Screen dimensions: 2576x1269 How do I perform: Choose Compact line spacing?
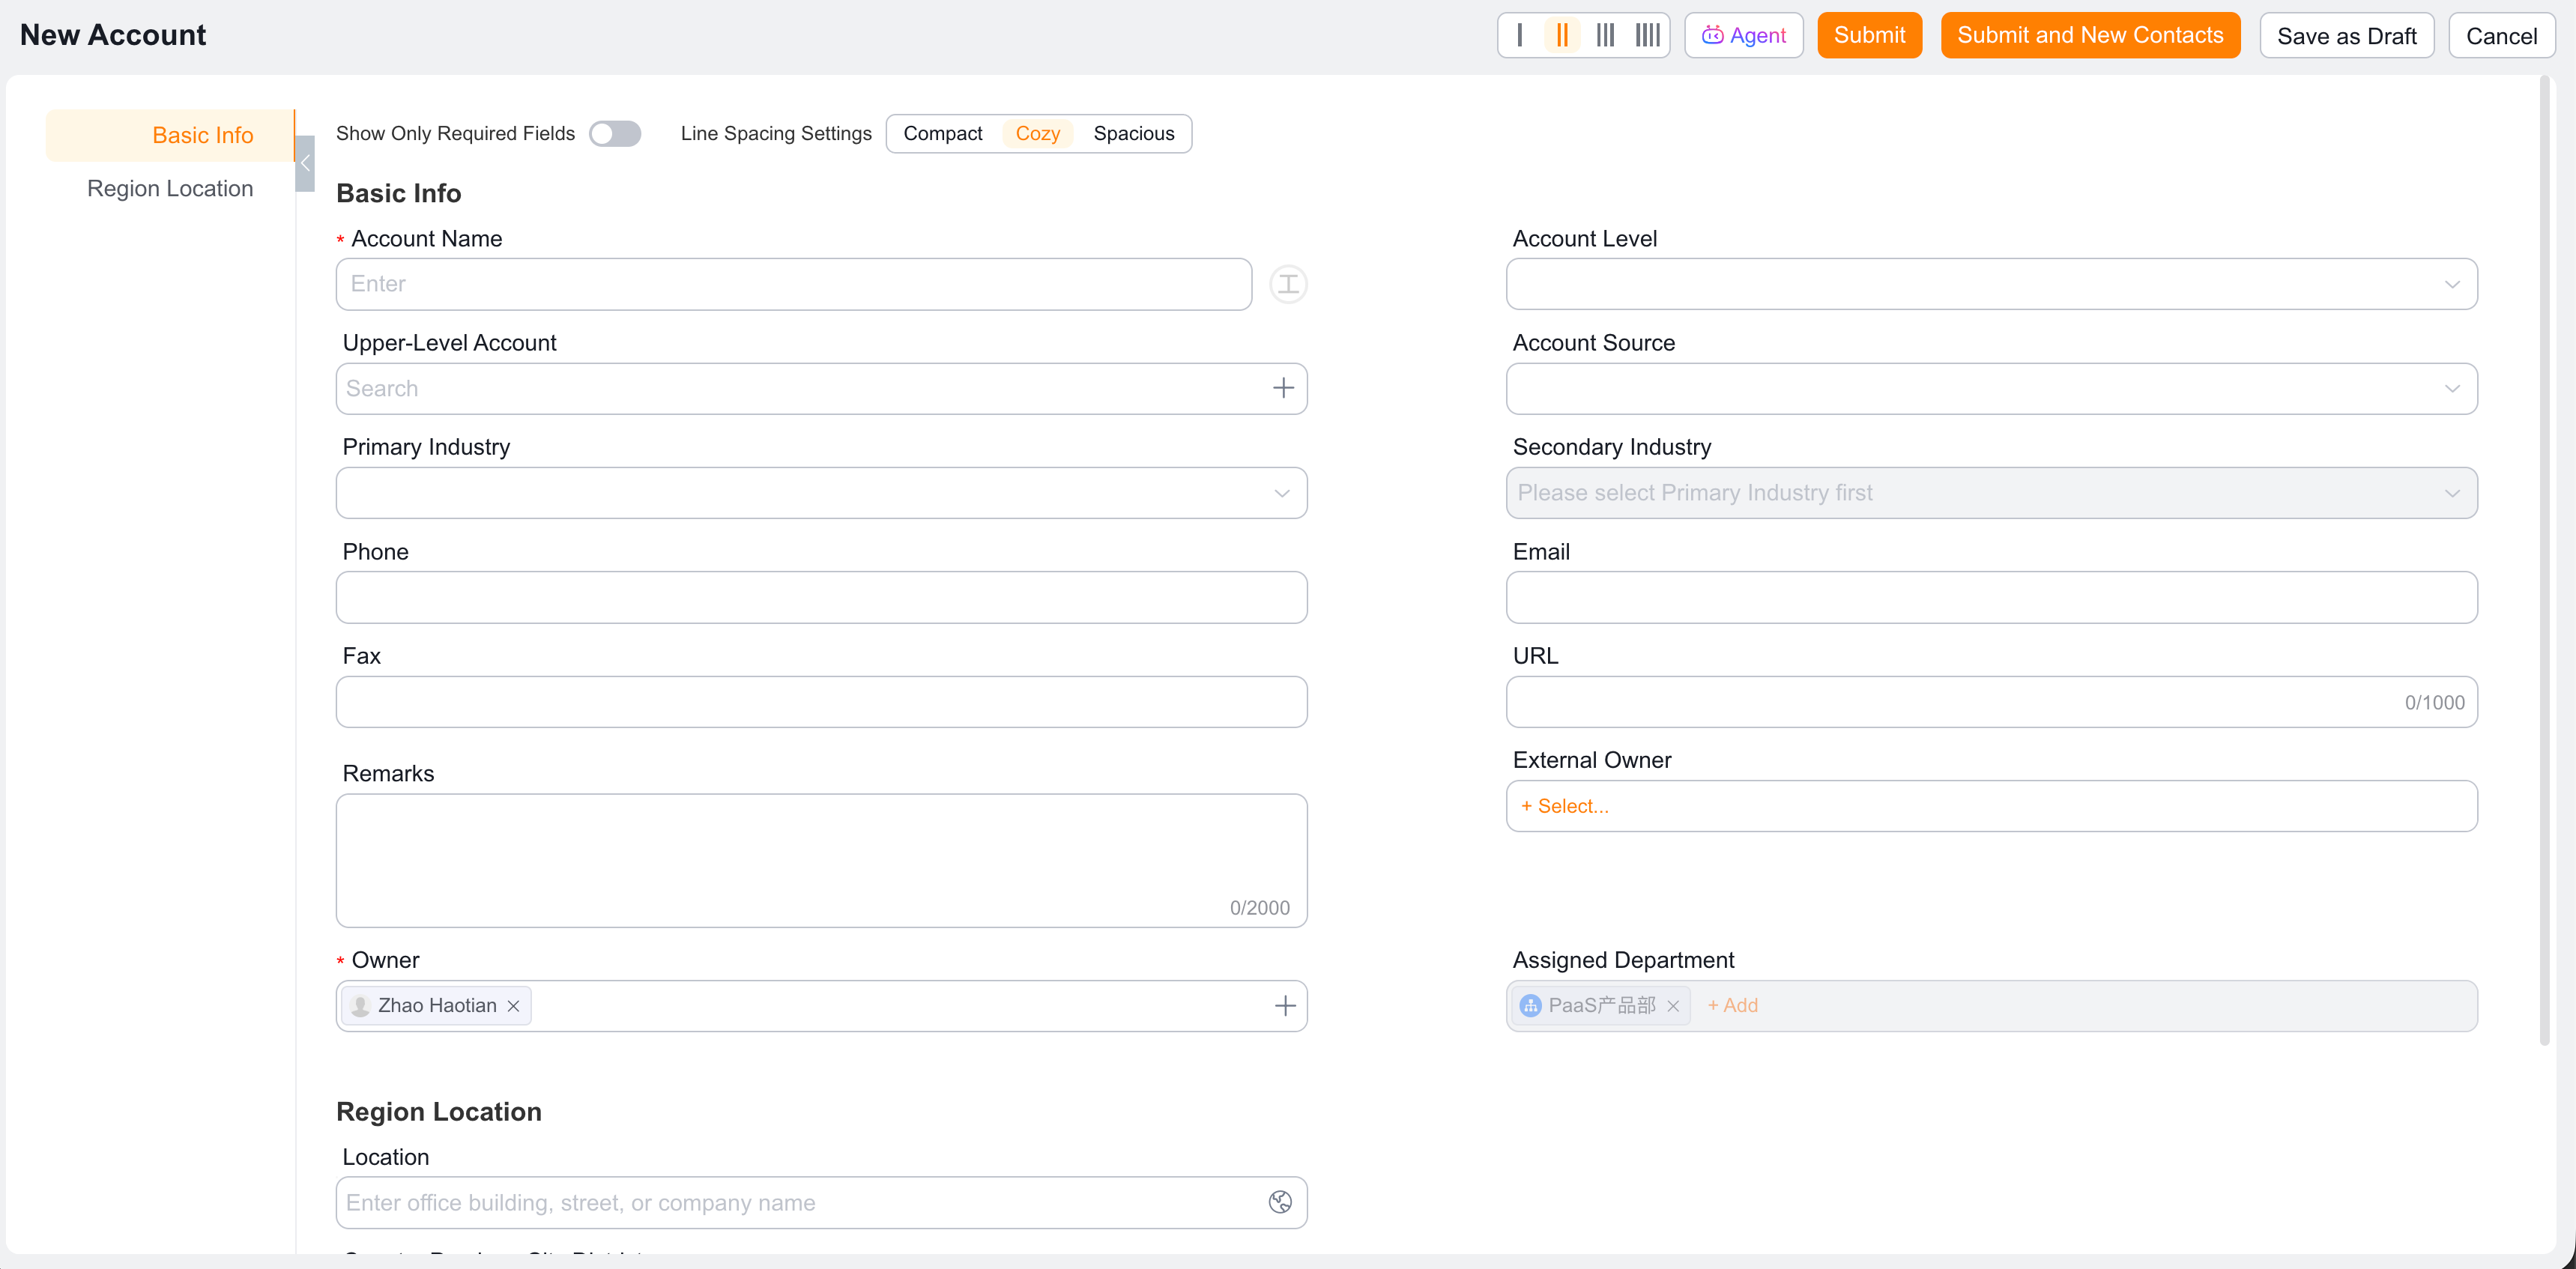(x=942, y=134)
